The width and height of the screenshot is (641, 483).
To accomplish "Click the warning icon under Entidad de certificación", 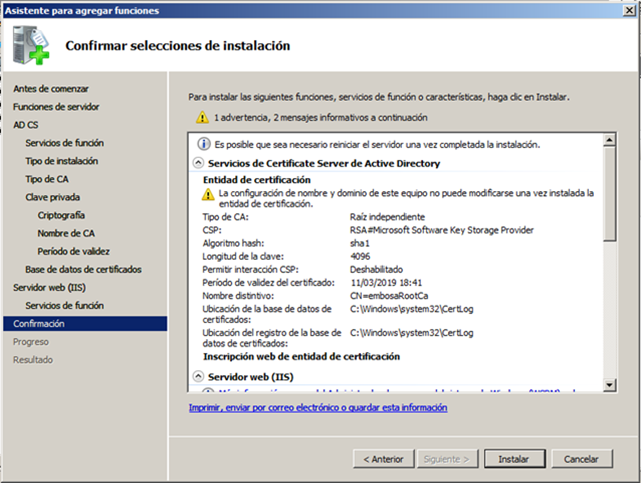I will [209, 193].
